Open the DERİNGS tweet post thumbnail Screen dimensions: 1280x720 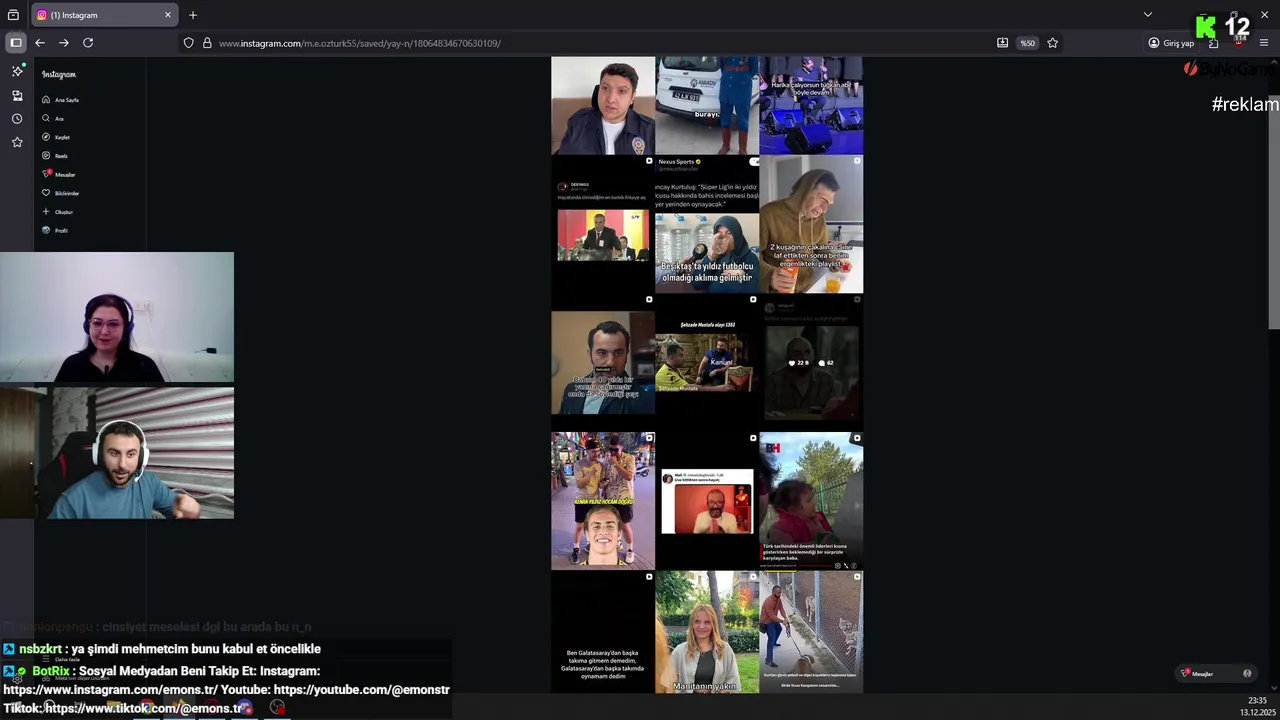tap(603, 224)
